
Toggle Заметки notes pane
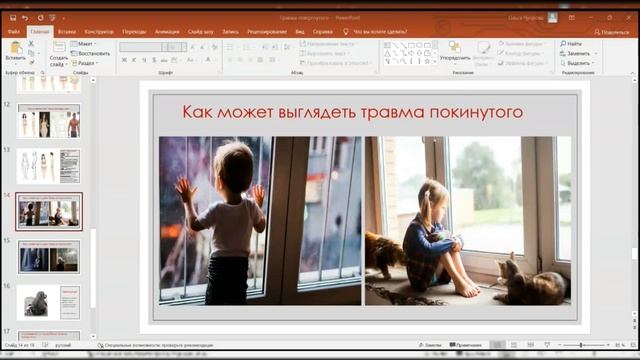[430, 345]
